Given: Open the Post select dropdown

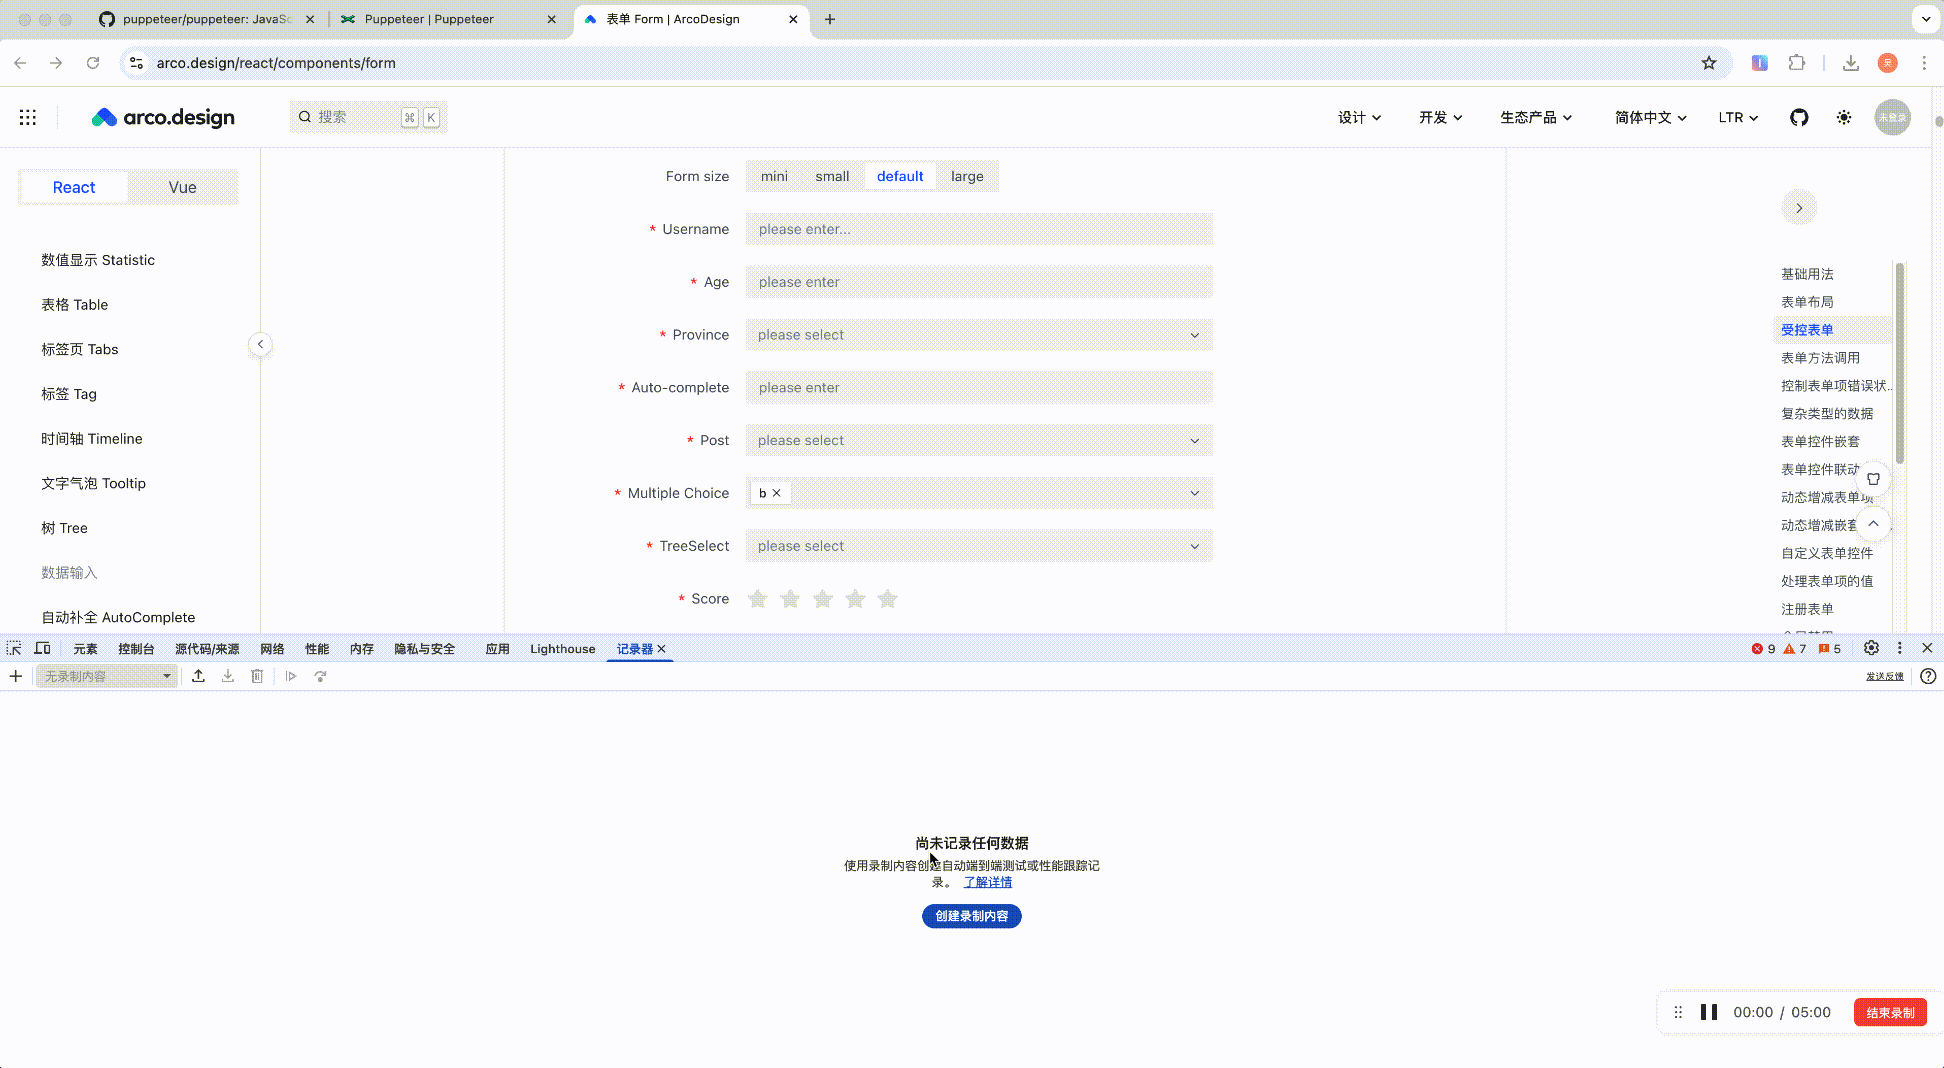Looking at the screenshot, I should tap(979, 440).
